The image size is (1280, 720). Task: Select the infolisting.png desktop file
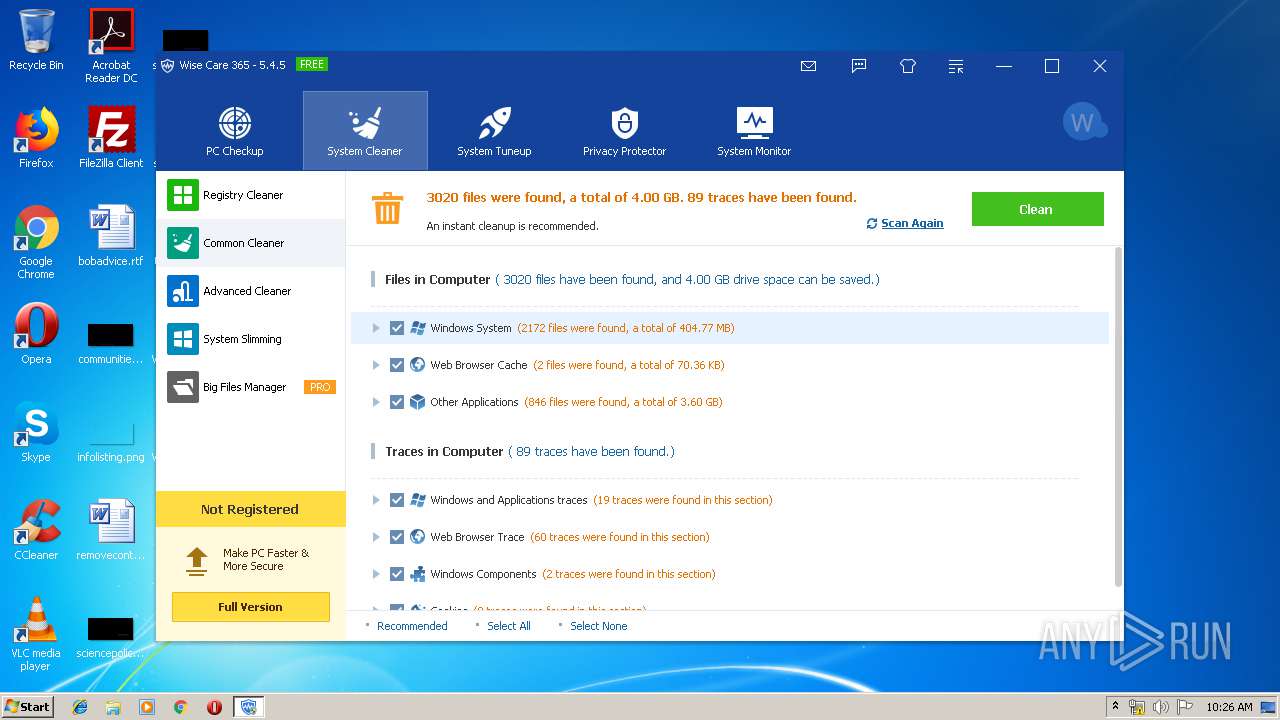point(111,440)
